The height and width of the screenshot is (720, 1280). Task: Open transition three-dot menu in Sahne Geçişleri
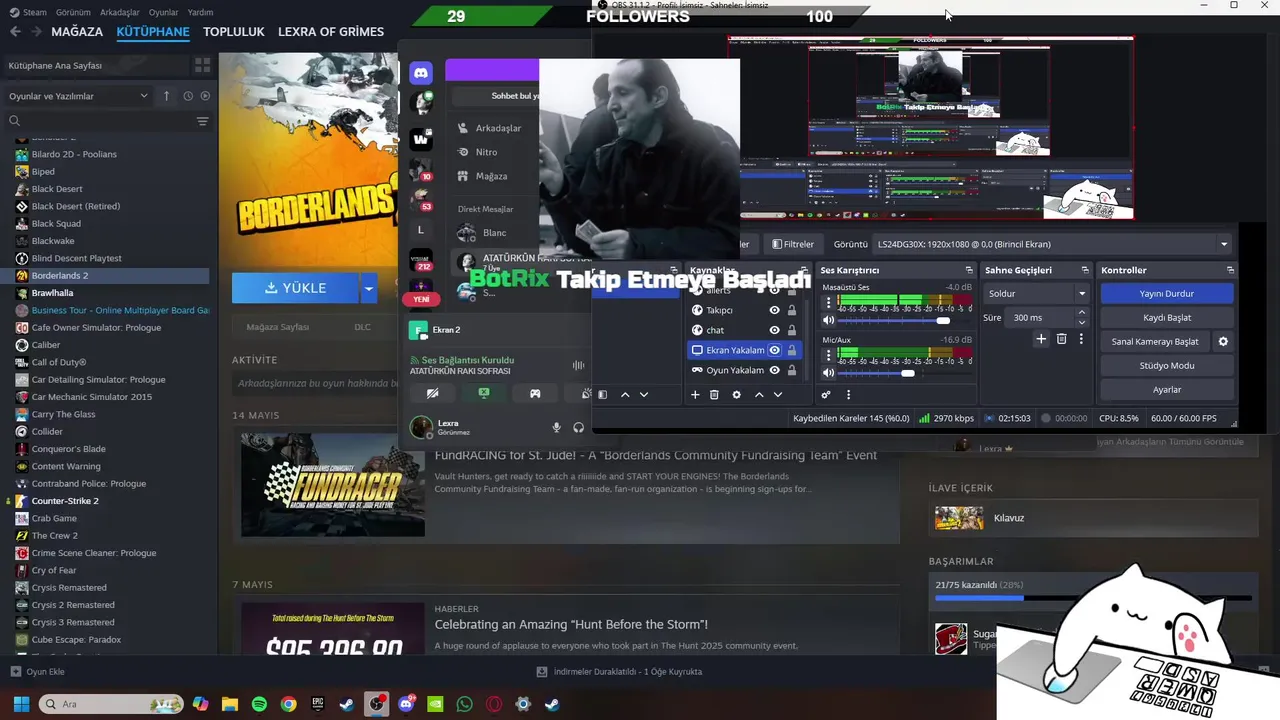coord(1081,339)
